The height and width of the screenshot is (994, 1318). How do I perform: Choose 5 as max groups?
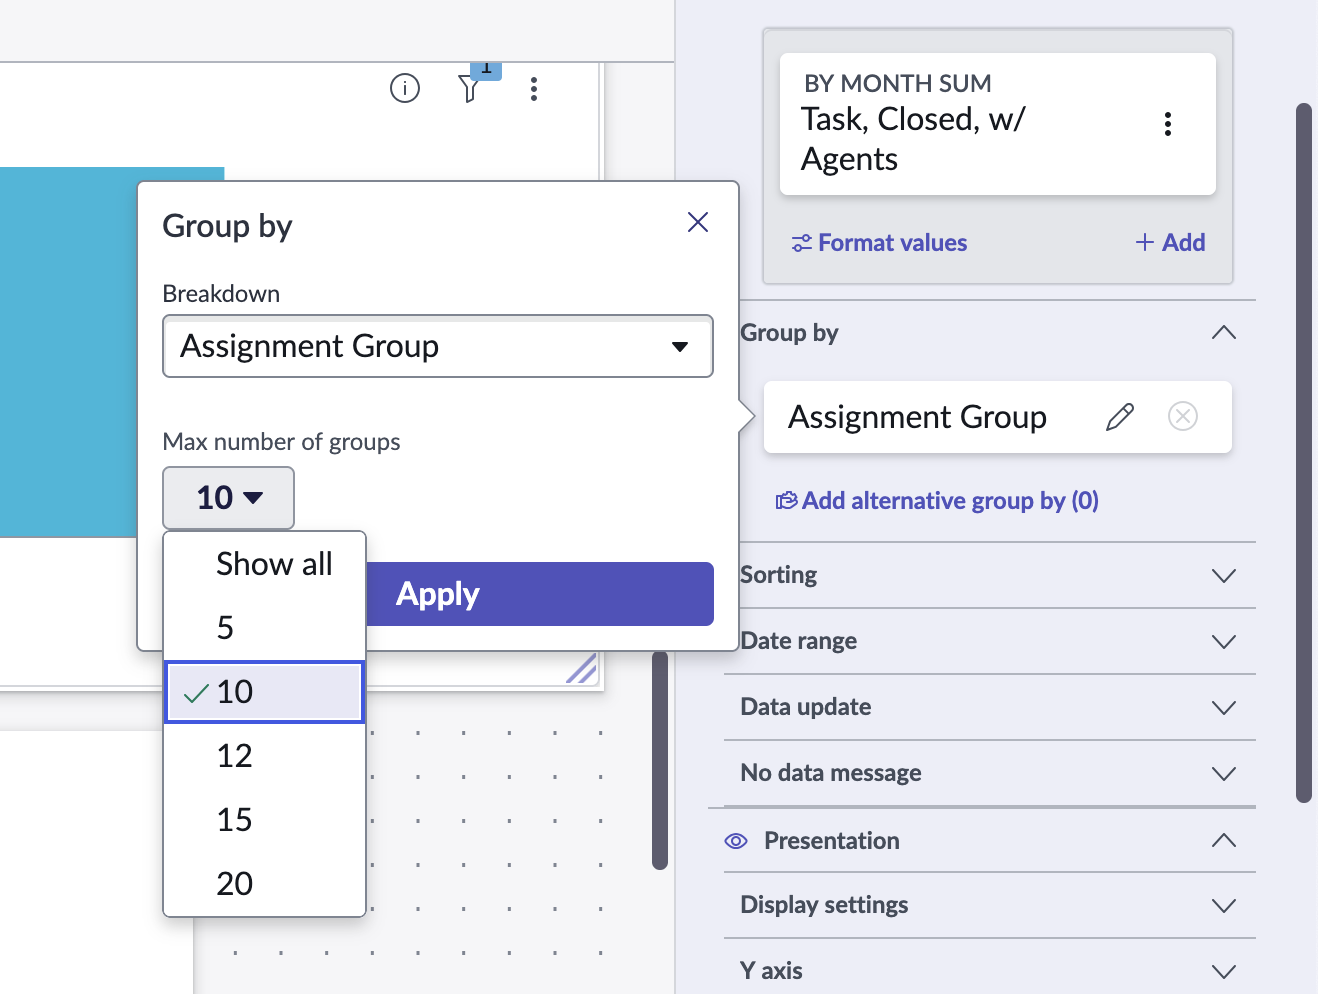pyautogui.click(x=226, y=628)
